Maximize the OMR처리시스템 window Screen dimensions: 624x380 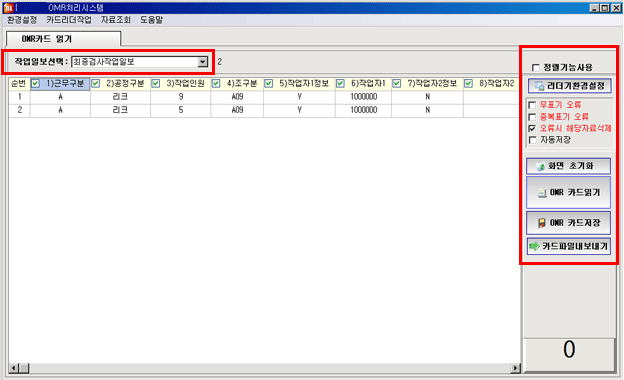(604, 8)
